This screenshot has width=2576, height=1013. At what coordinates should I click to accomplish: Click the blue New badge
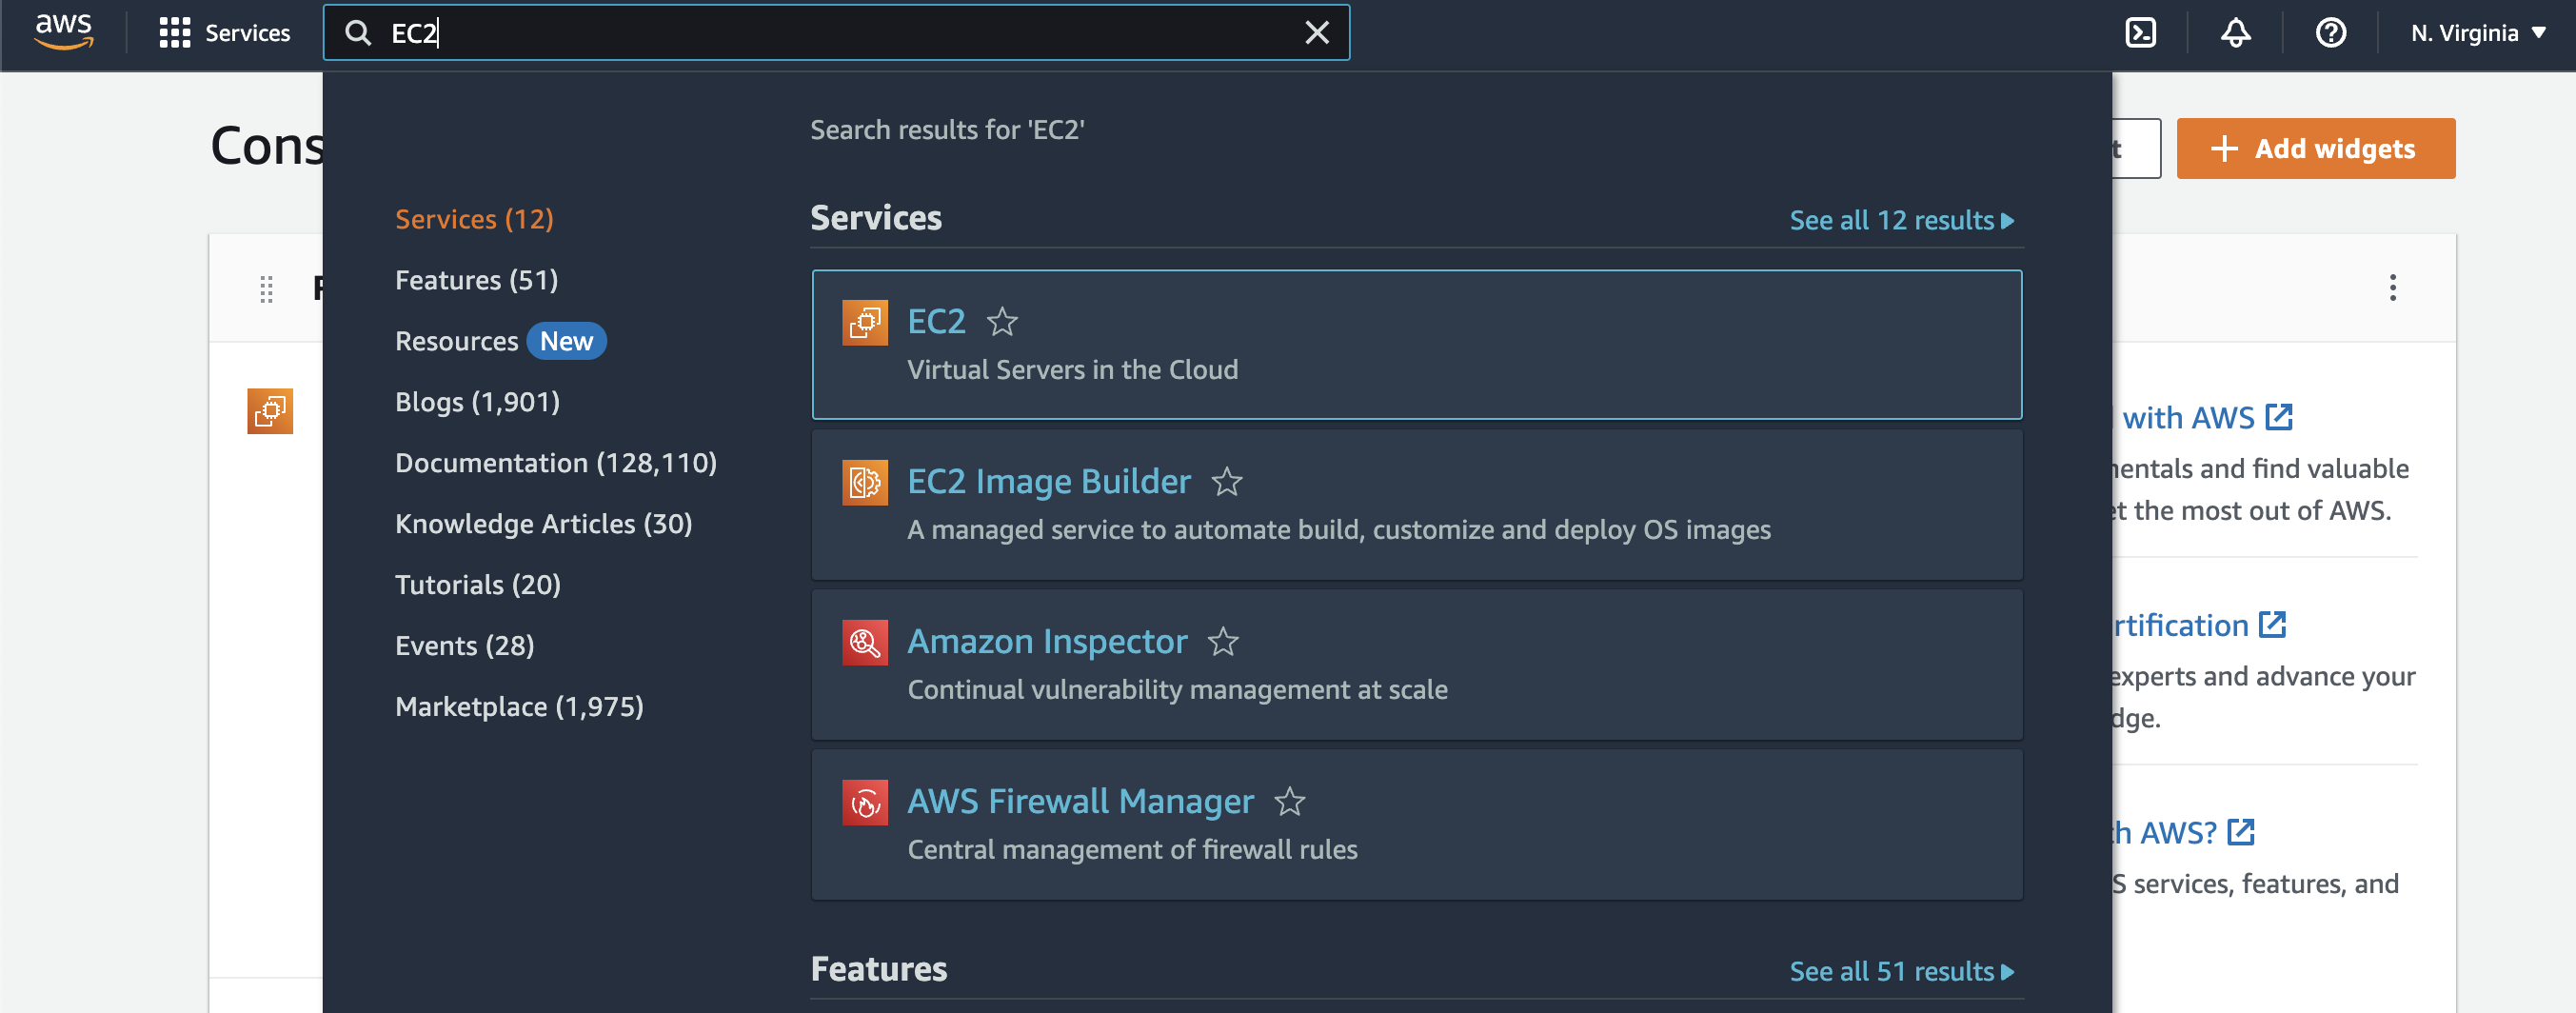(566, 341)
